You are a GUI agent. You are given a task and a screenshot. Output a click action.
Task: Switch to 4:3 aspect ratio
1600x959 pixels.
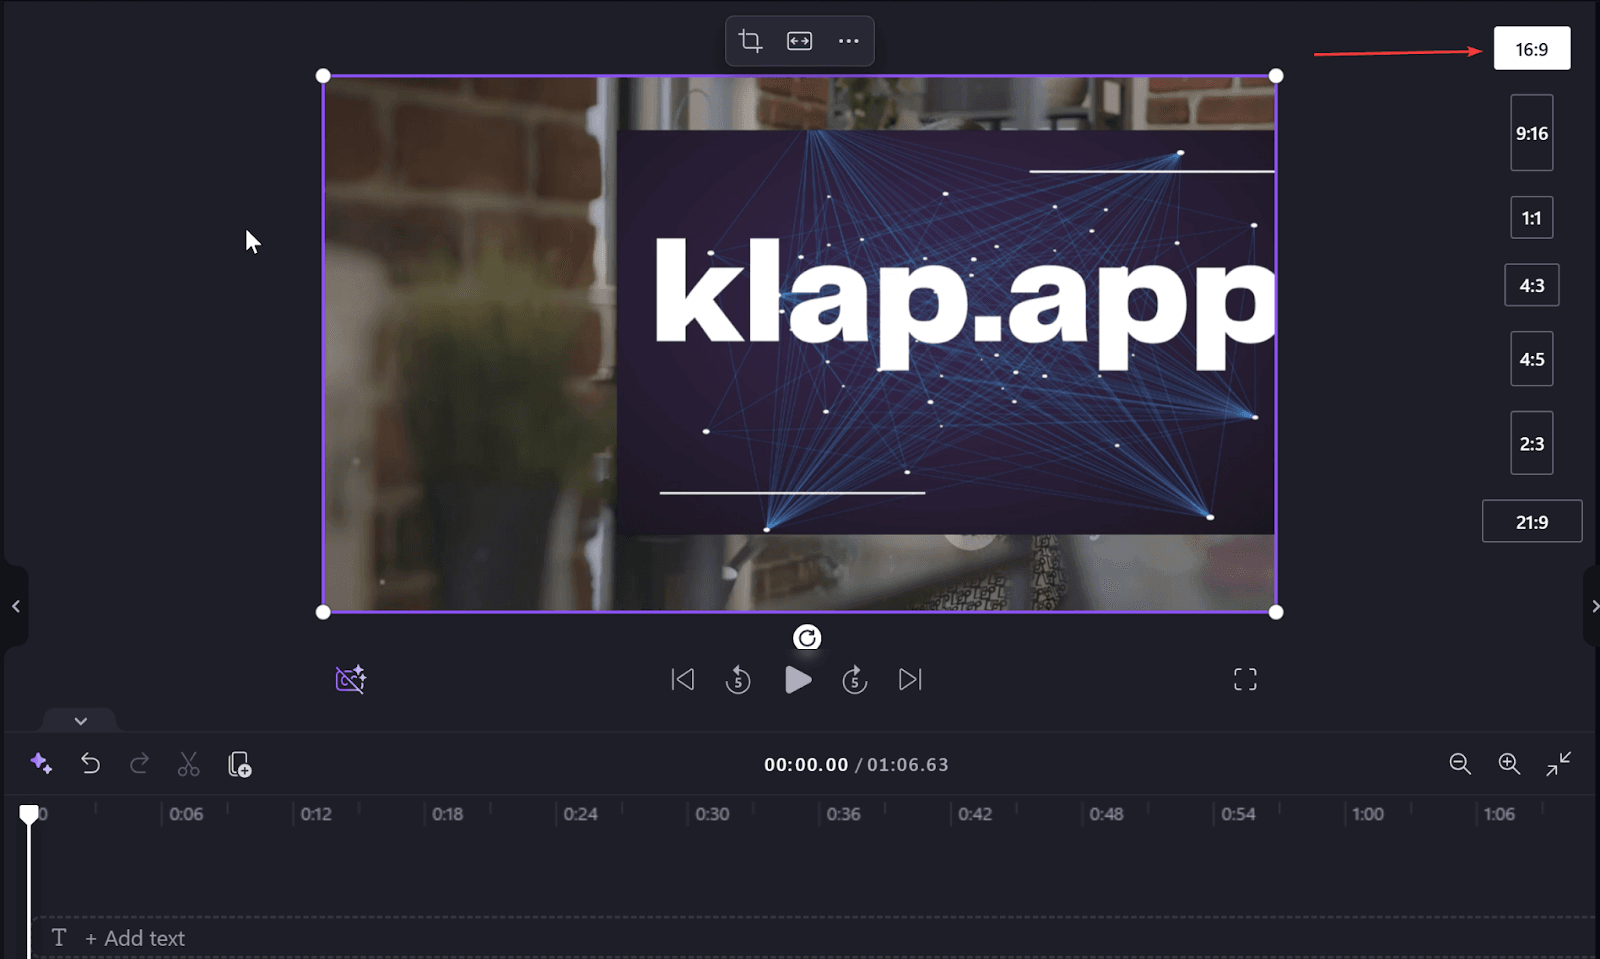click(x=1531, y=285)
